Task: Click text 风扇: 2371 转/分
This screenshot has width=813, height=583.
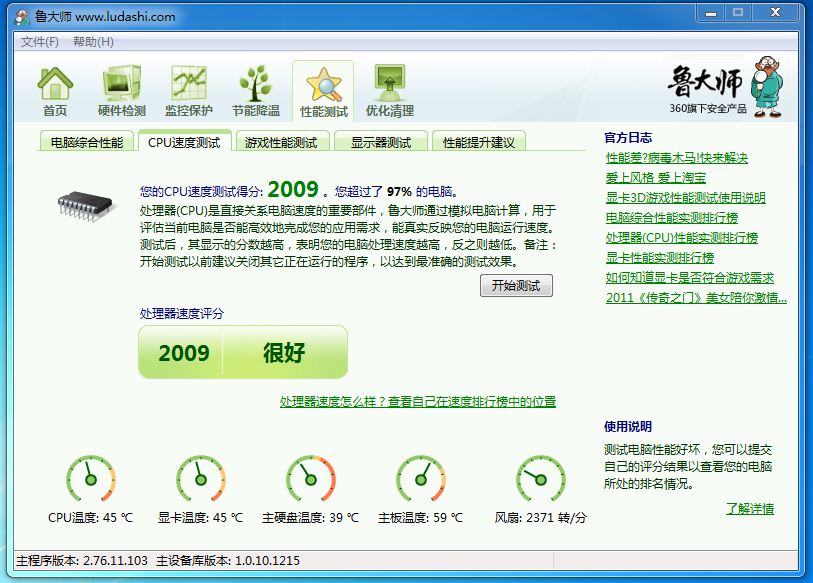Action: (x=540, y=517)
